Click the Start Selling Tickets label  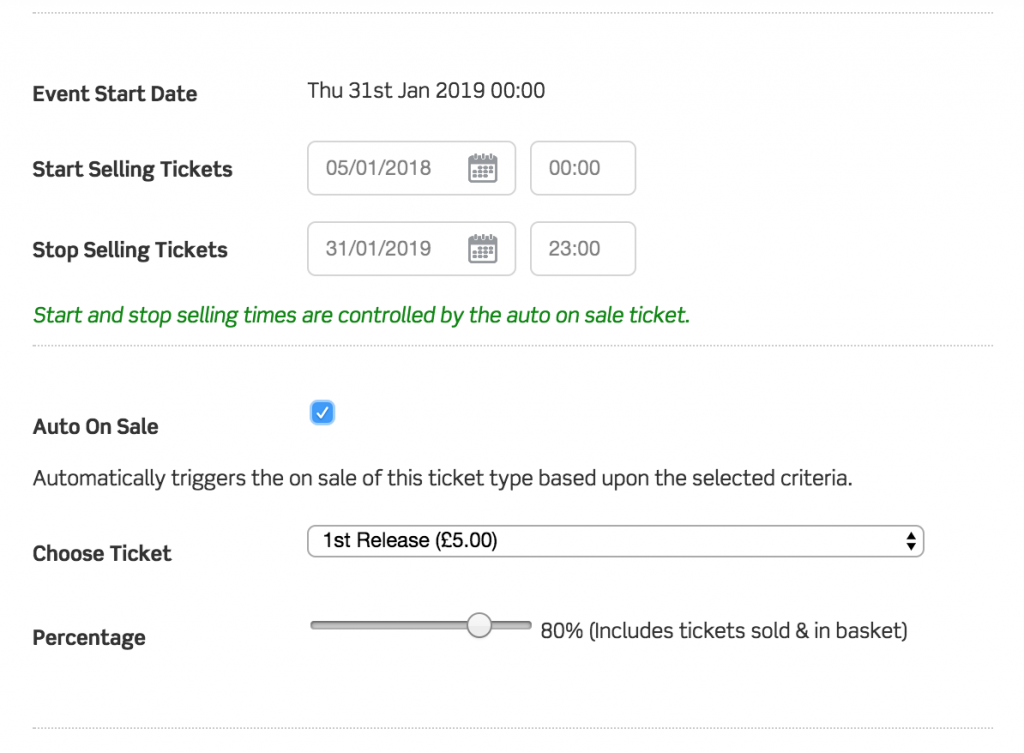[133, 169]
